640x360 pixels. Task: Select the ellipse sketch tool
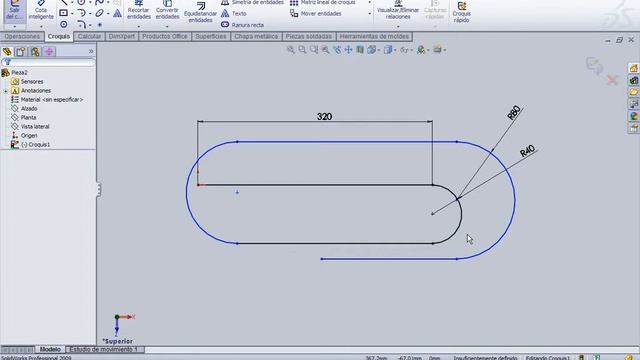[x=99, y=13]
